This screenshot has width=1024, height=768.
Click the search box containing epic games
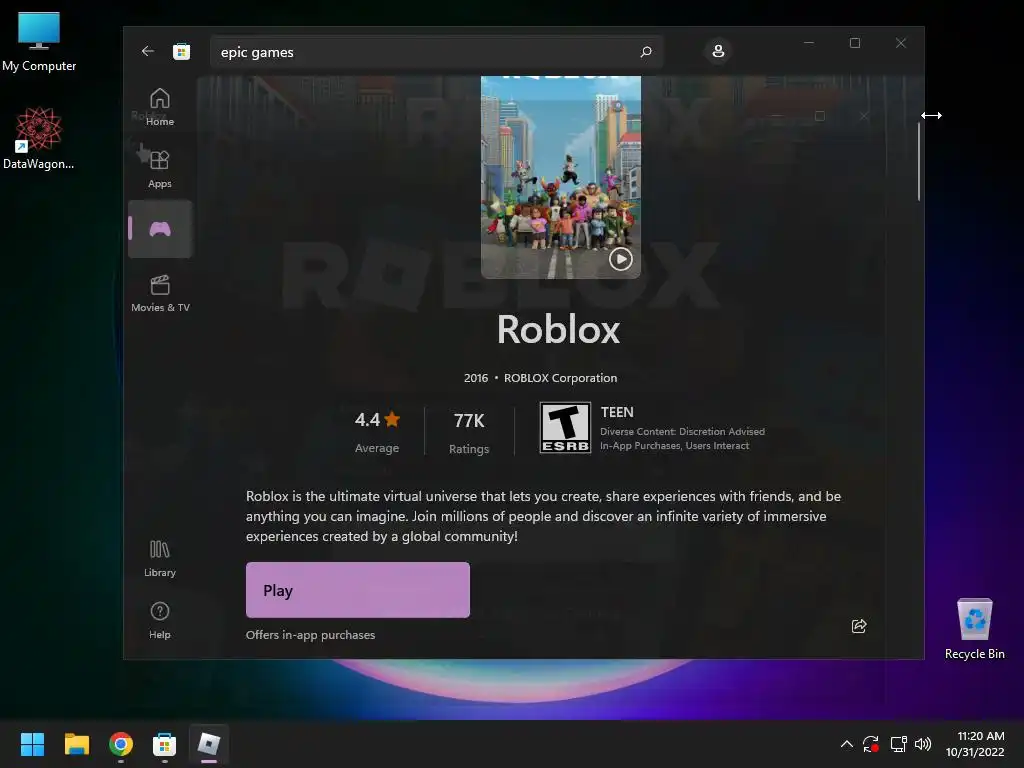(436, 52)
